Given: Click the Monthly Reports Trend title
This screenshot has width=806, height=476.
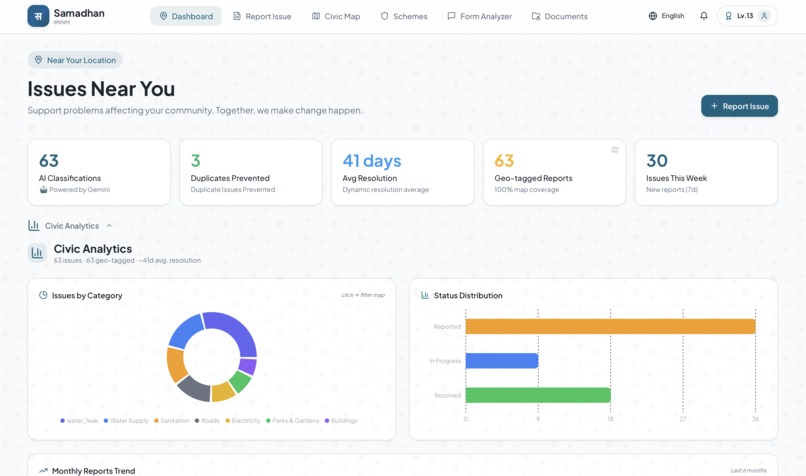Looking at the screenshot, I should 94,471.
